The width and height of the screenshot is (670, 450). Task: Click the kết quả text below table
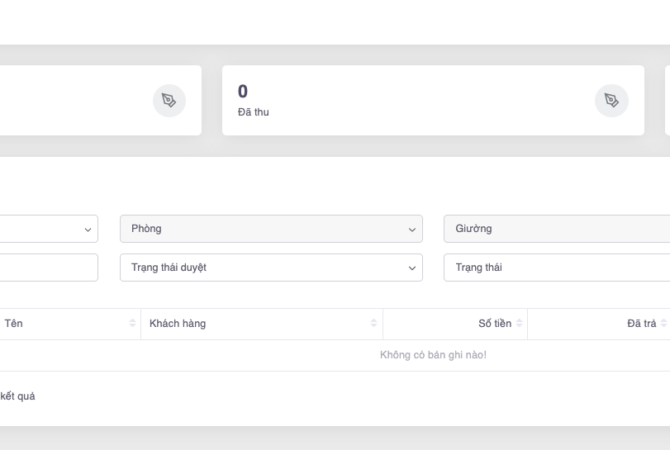pos(17,396)
